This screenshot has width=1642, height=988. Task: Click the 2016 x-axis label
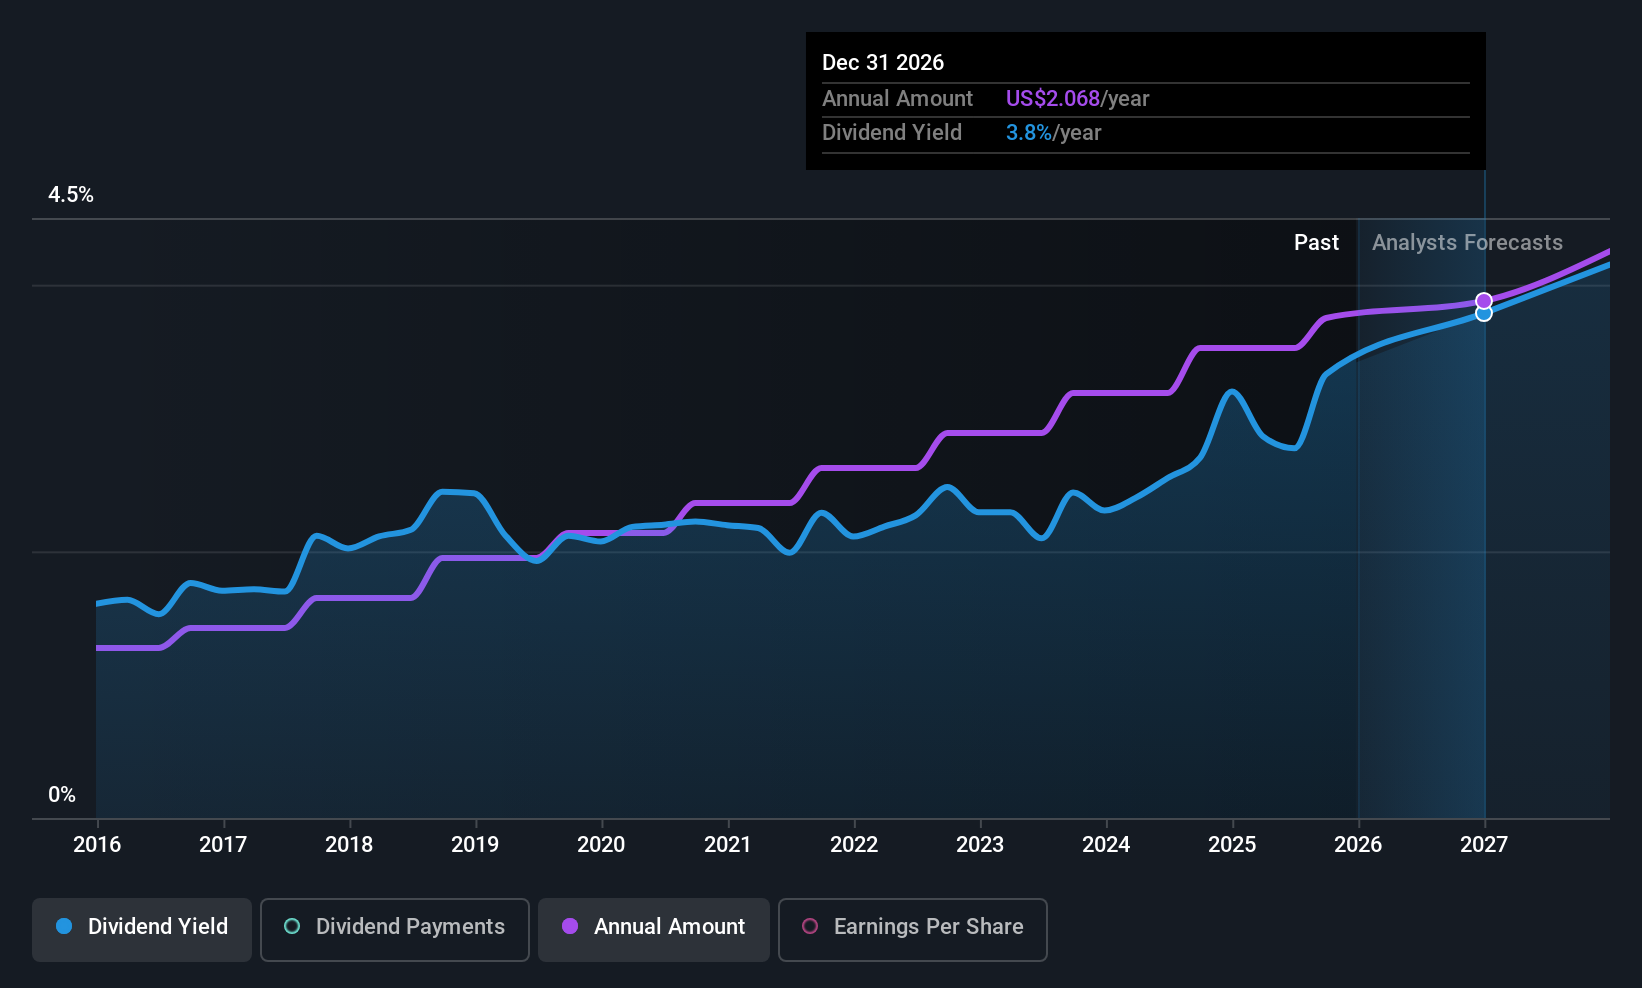coord(97,845)
